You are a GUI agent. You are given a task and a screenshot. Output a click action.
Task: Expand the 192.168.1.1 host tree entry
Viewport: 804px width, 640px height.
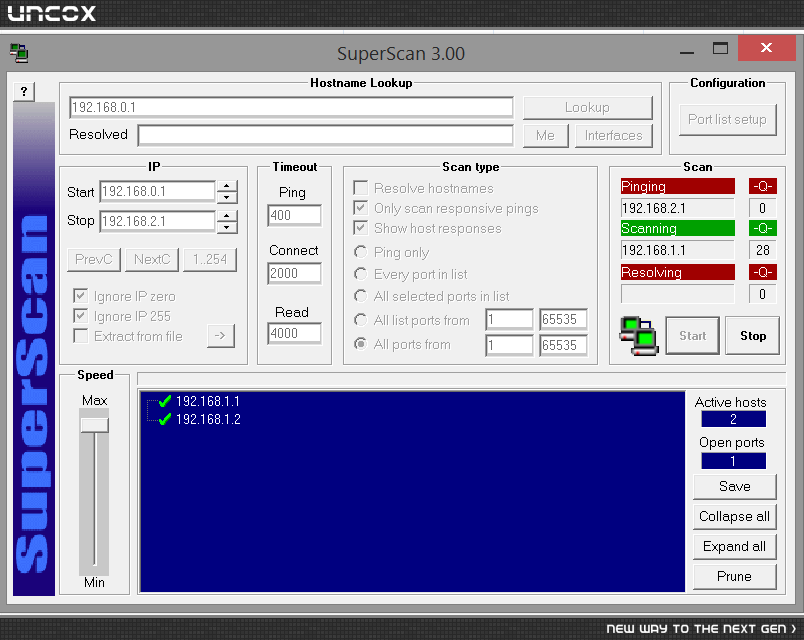tap(208, 401)
